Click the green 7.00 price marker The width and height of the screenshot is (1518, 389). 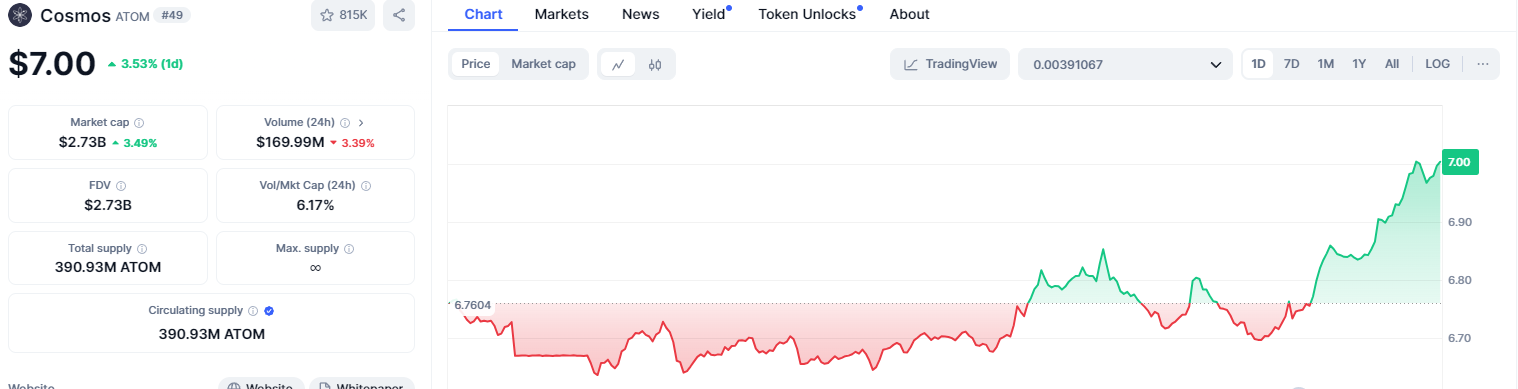point(1459,162)
